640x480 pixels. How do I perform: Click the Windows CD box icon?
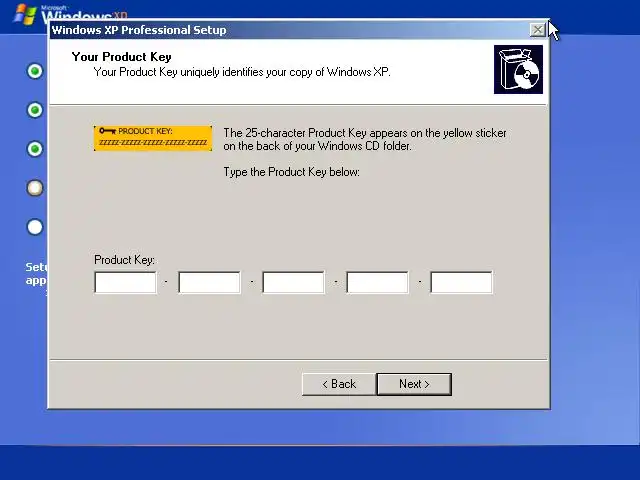coord(518,69)
